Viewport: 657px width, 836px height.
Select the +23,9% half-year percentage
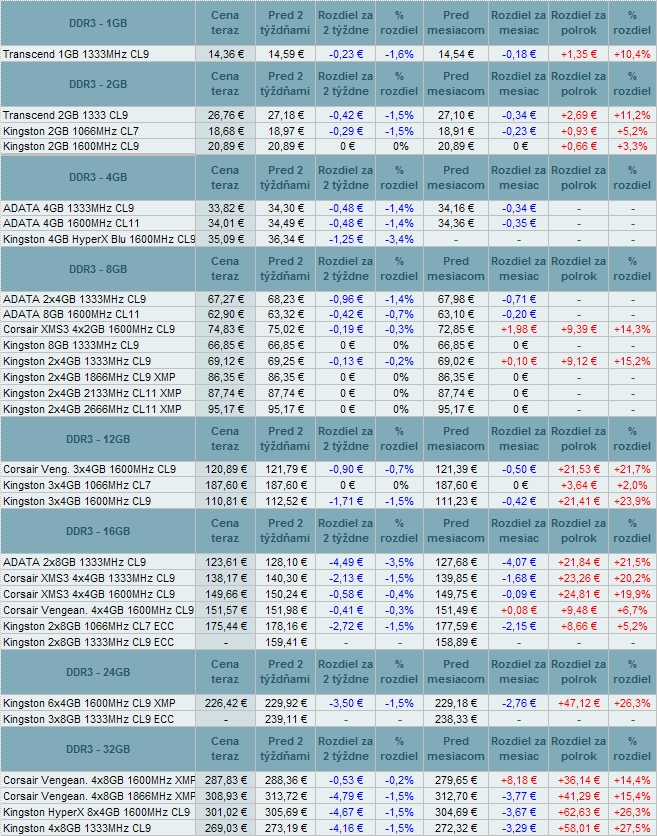[632, 501]
